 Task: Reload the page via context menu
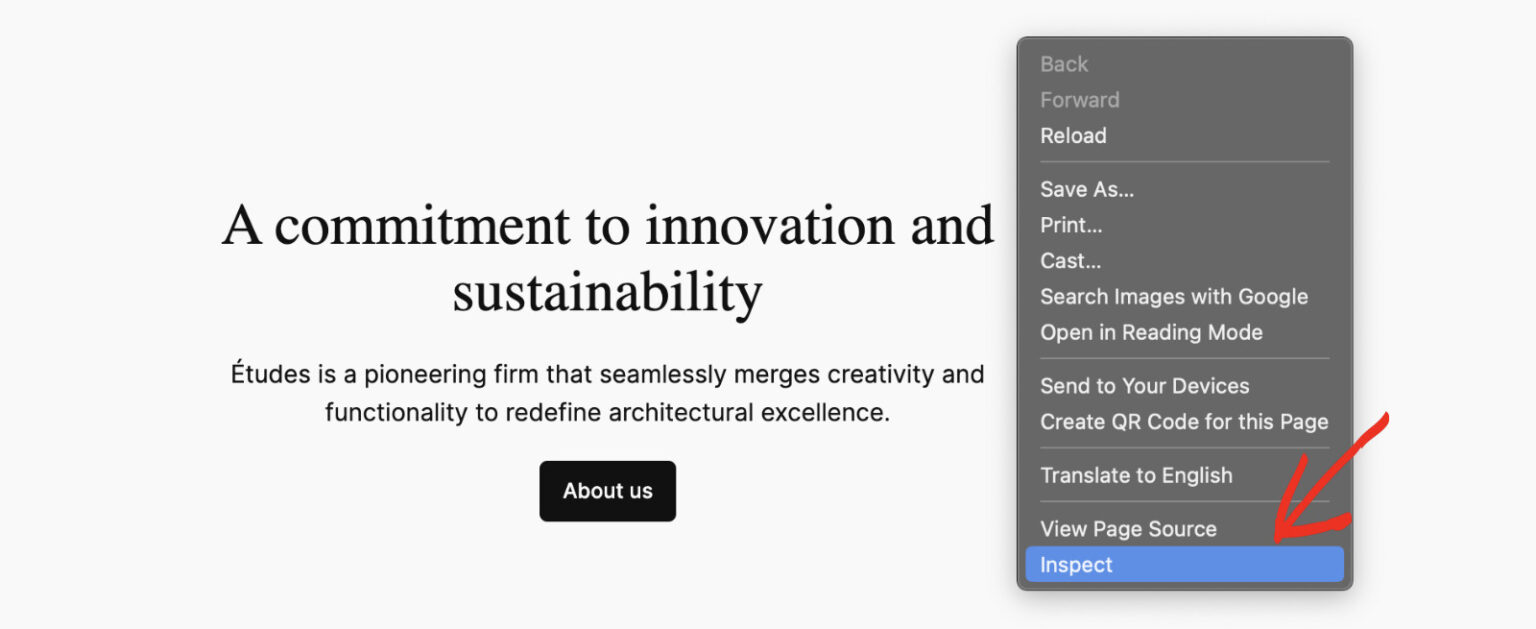[1073, 136]
